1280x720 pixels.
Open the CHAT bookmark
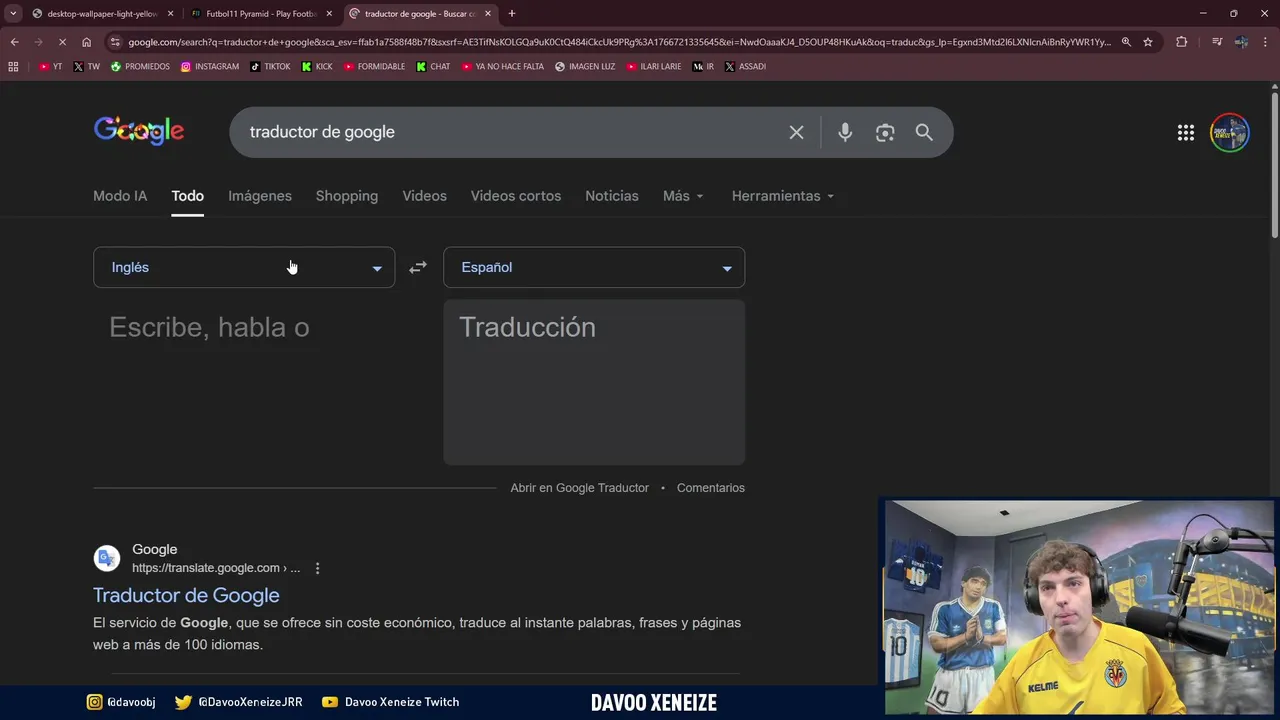[x=433, y=66]
